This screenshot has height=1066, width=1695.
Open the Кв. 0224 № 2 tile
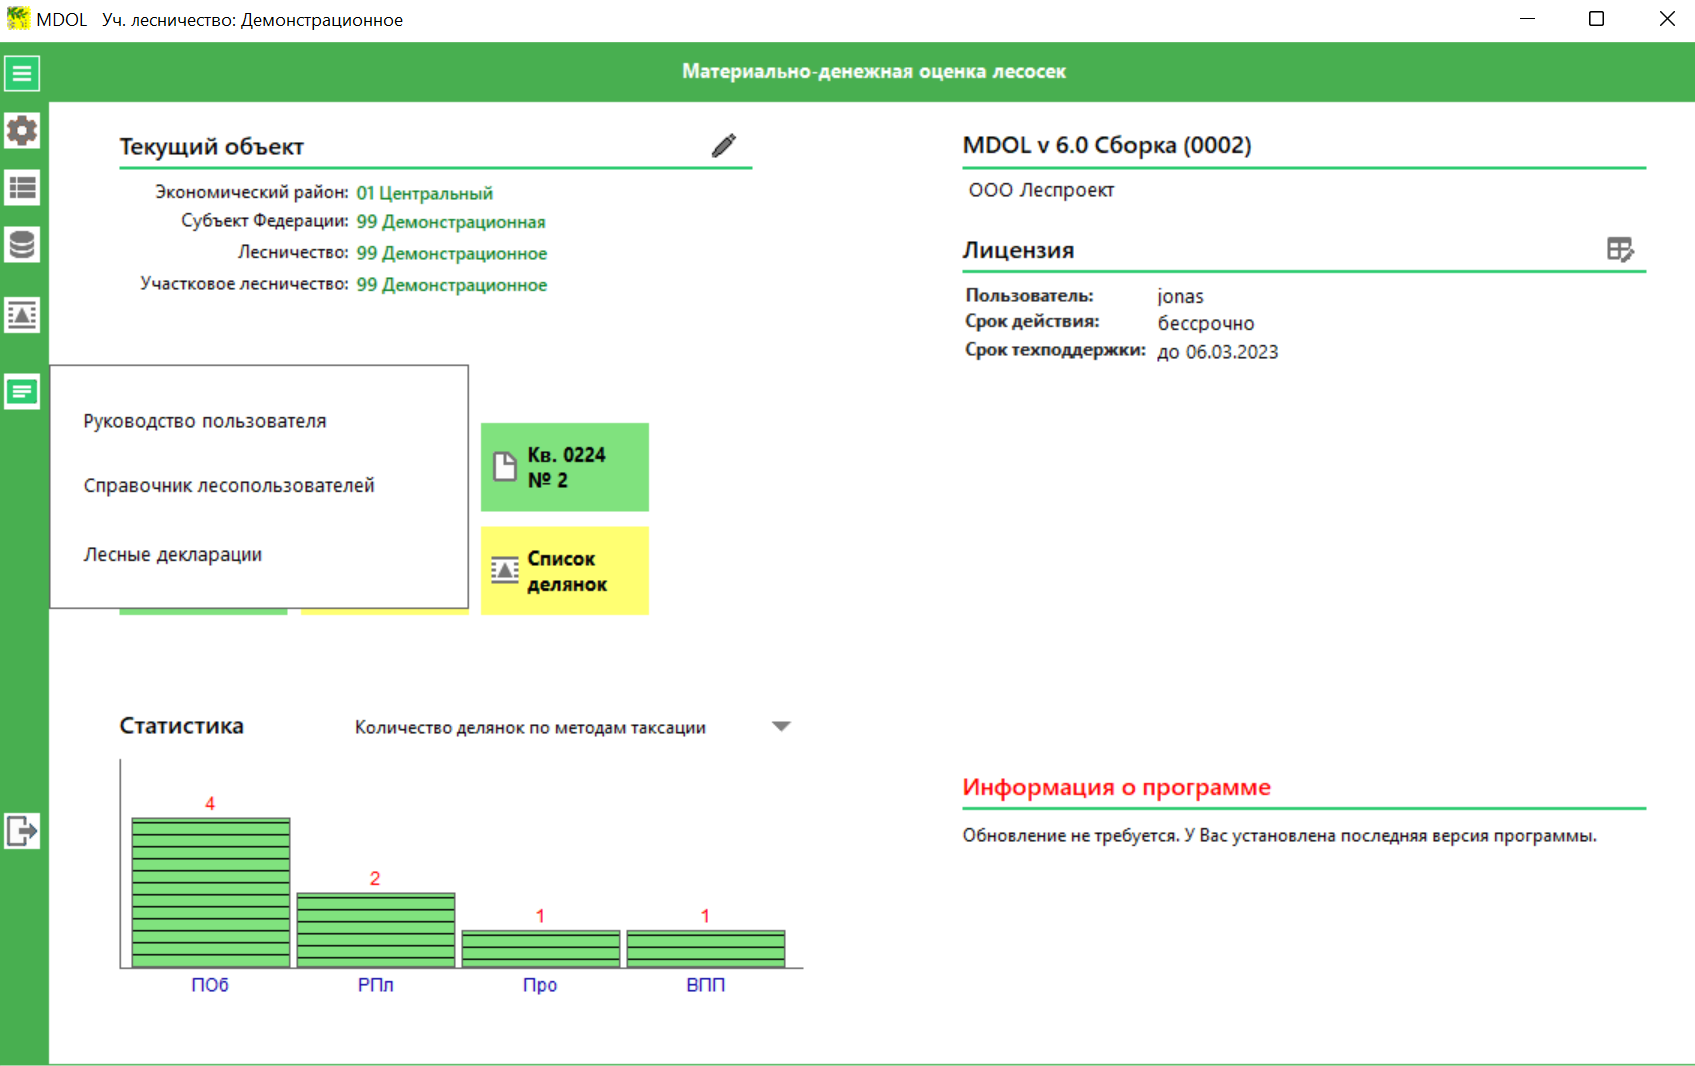tap(565, 467)
